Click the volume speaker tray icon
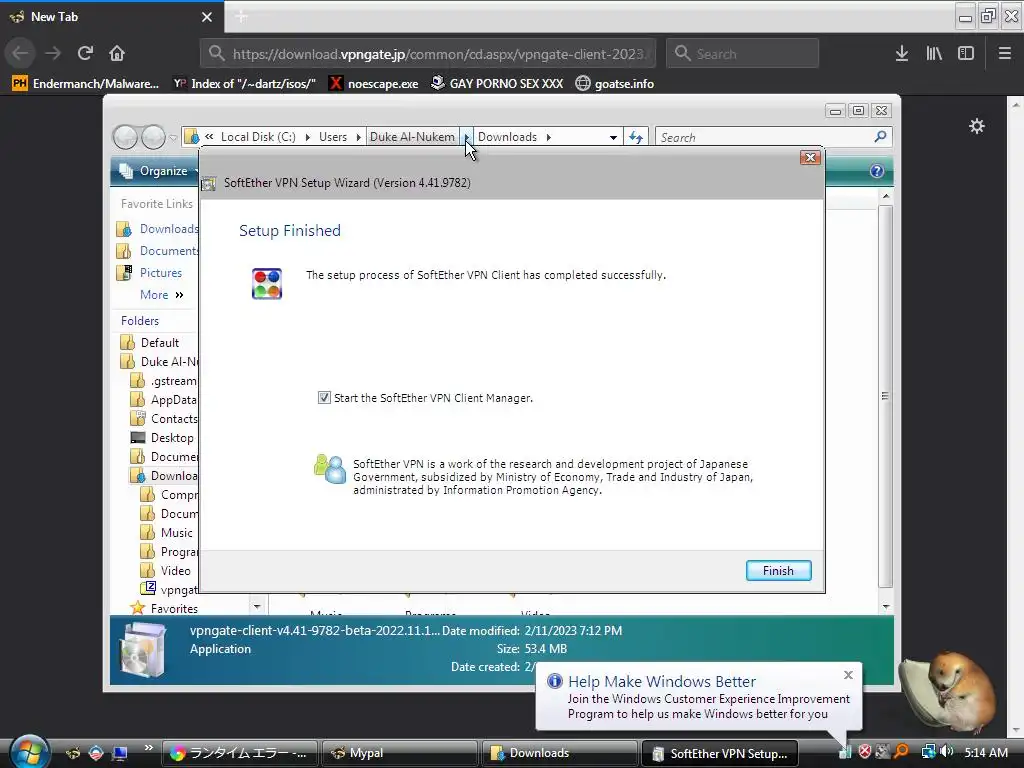The image size is (1024, 768). pyautogui.click(x=947, y=752)
